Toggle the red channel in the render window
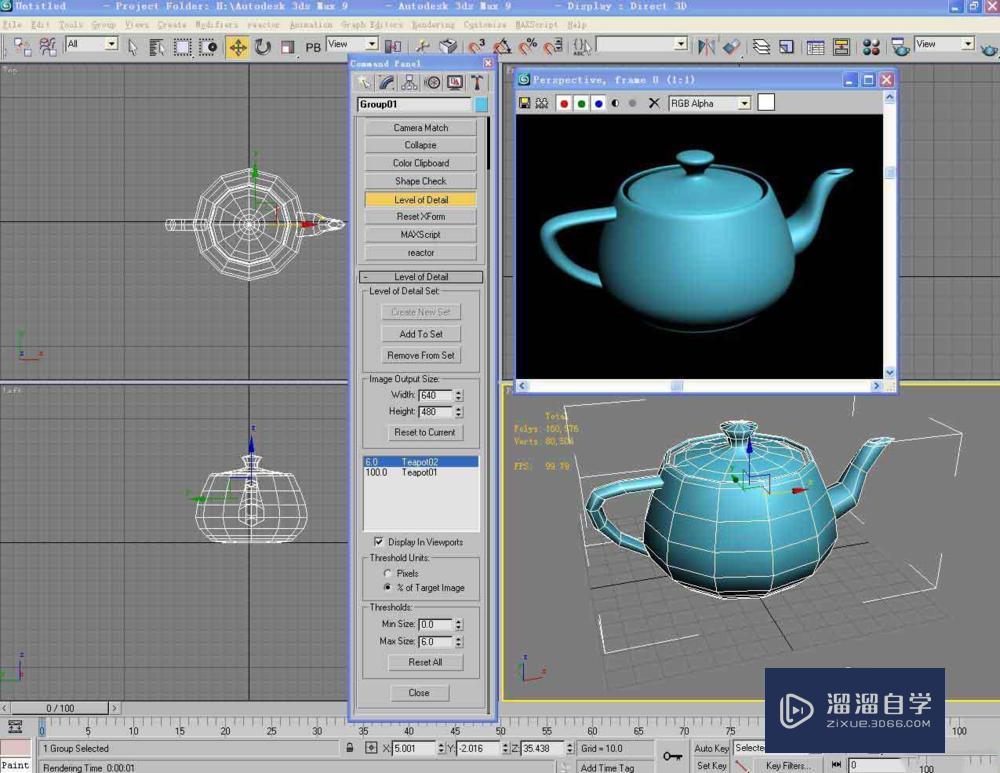1000x773 pixels. pyautogui.click(x=563, y=102)
